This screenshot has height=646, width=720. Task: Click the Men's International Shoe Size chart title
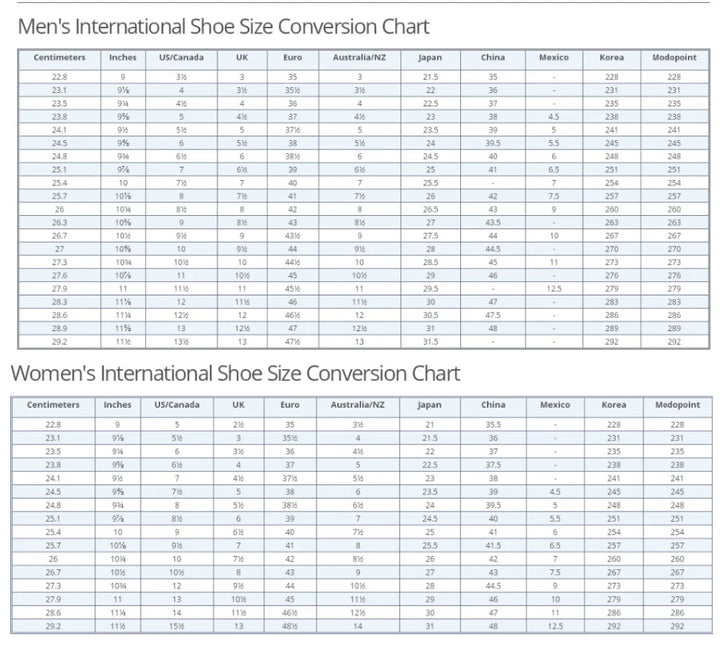tap(224, 27)
